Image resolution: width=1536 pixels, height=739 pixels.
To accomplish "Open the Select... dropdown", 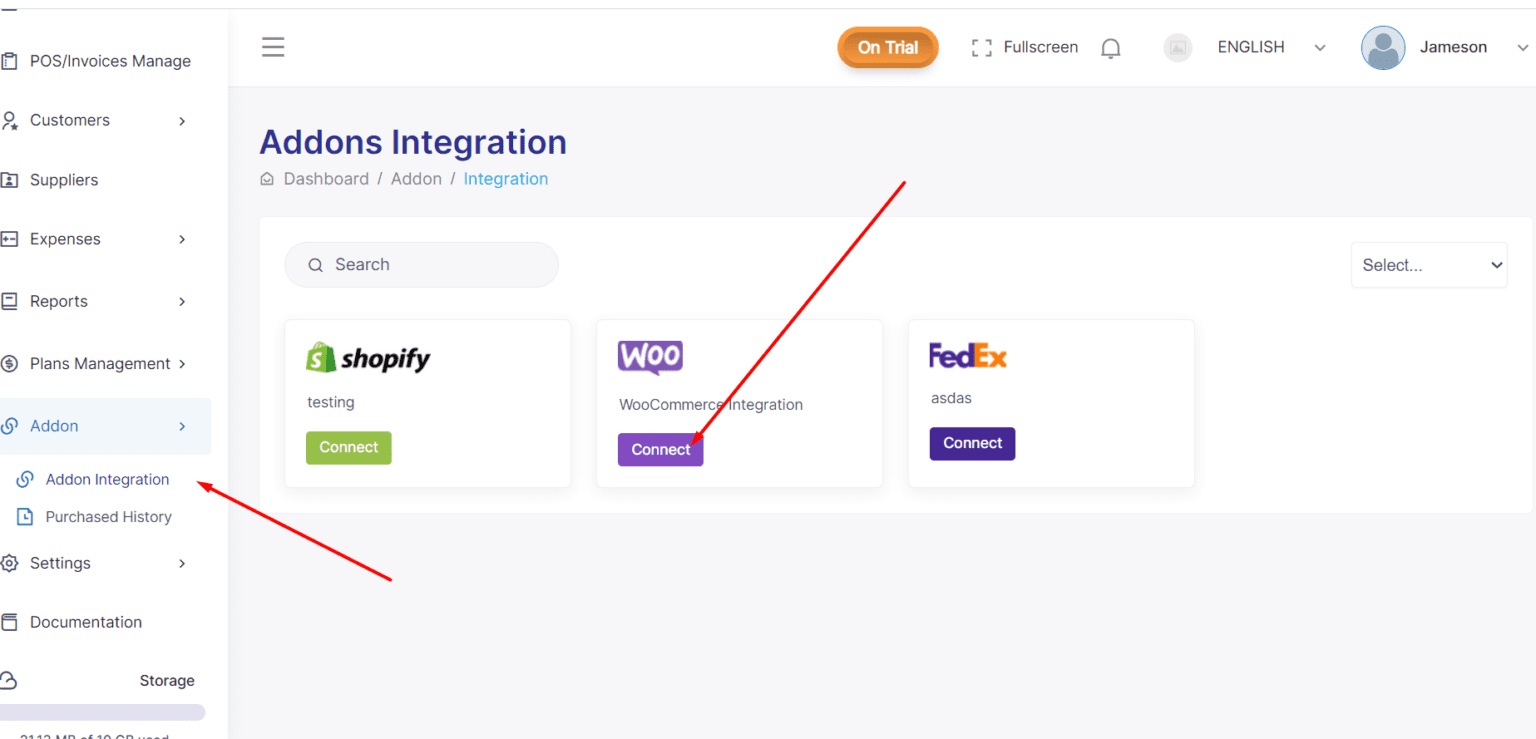I will pos(1429,265).
